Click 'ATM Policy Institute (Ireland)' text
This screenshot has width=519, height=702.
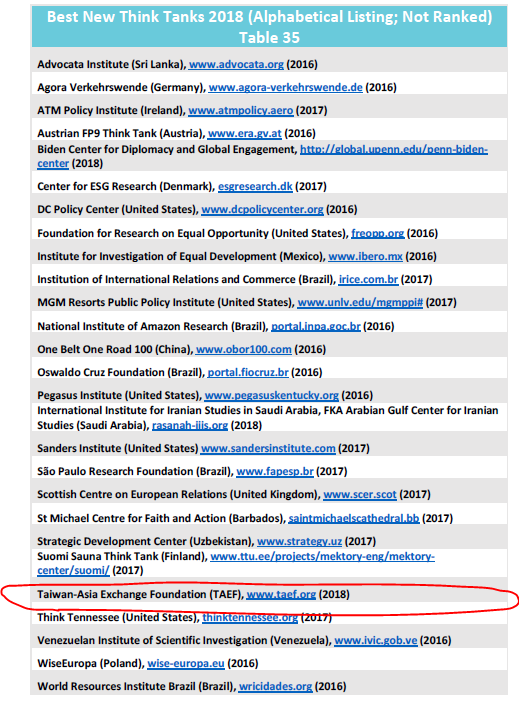(111, 111)
